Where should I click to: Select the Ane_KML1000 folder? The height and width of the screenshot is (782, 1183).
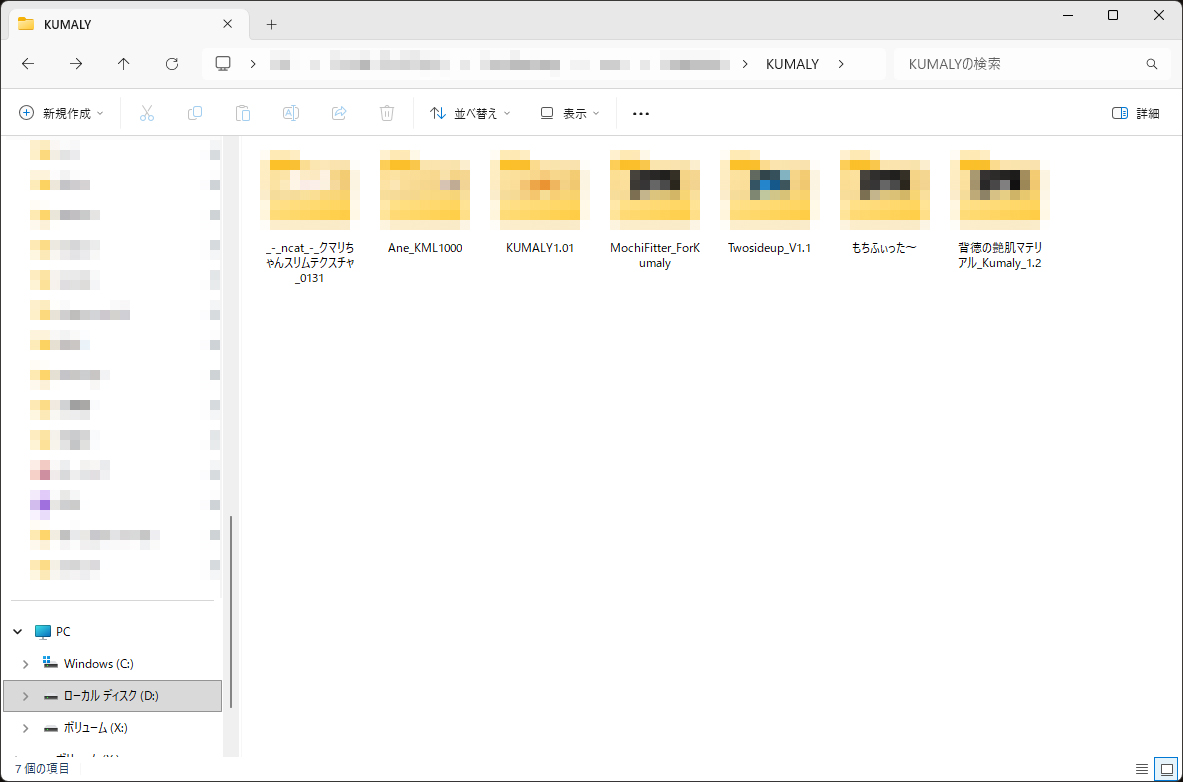click(425, 202)
